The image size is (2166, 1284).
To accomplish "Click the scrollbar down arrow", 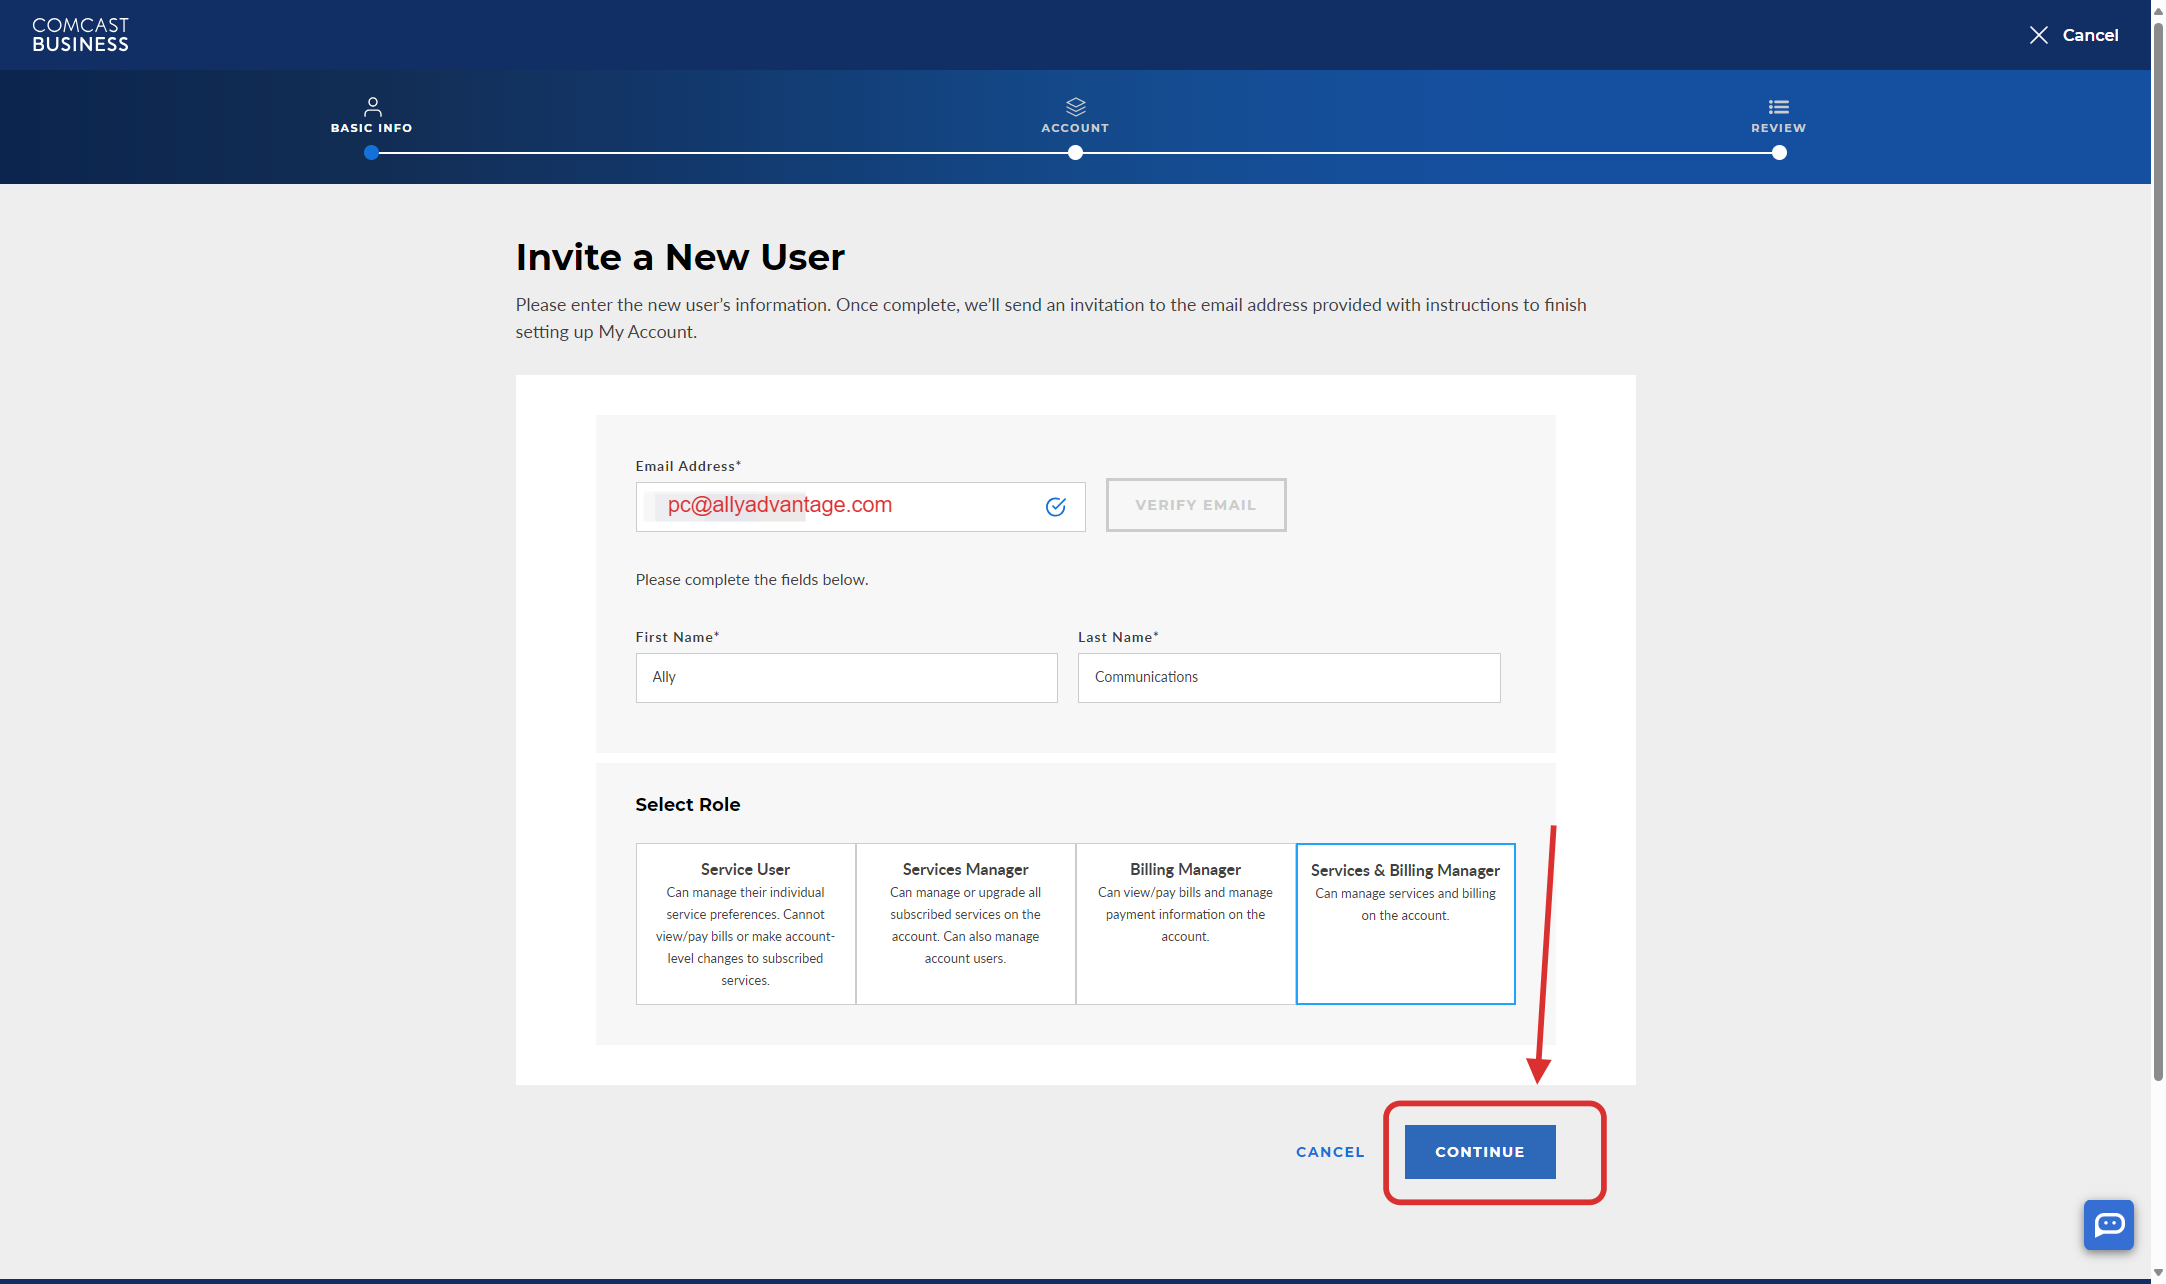I will pyautogui.click(x=2158, y=1273).
